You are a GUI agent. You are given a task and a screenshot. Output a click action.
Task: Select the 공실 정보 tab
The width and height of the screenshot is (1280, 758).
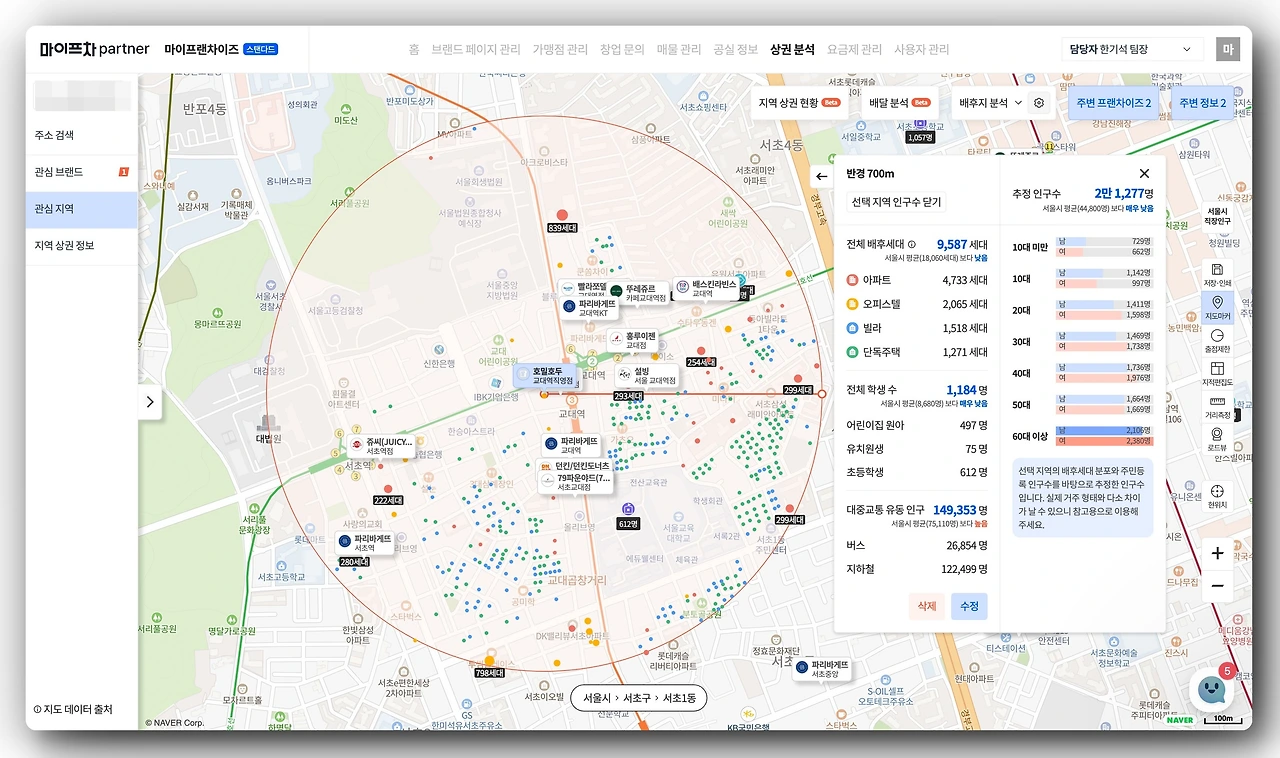[736, 49]
